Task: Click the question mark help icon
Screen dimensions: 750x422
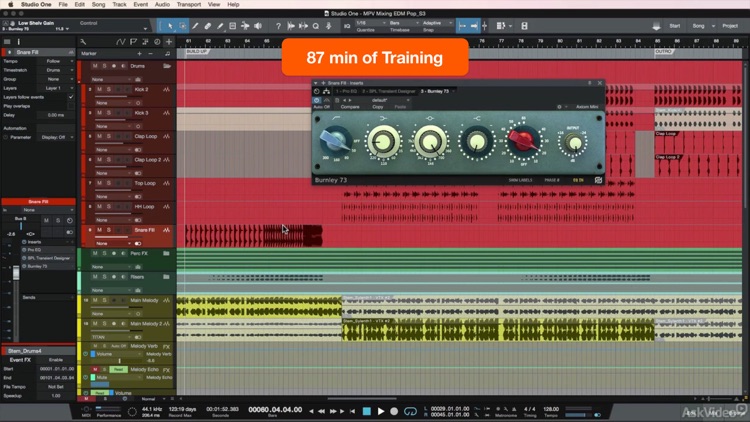Action: pyautogui.click(x=278, y=26)
